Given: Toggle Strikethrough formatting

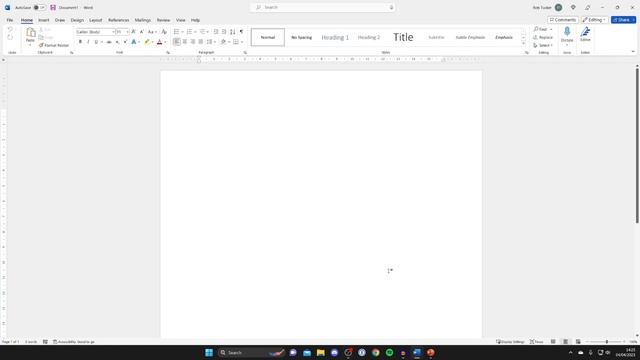Looking at the screenshot, I should [109, 42].
